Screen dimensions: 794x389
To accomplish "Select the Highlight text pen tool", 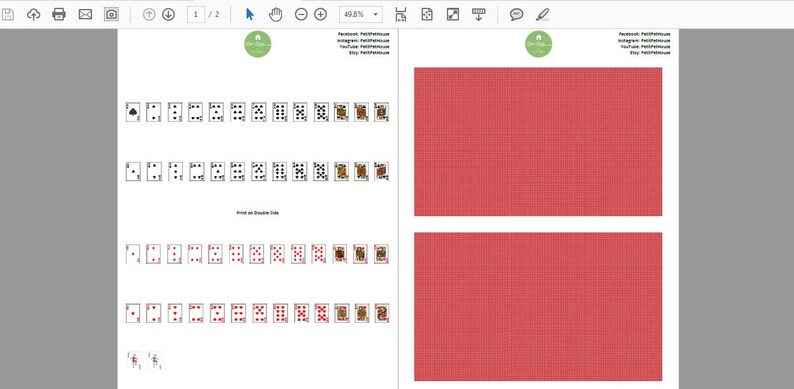I will coord(542,14).
